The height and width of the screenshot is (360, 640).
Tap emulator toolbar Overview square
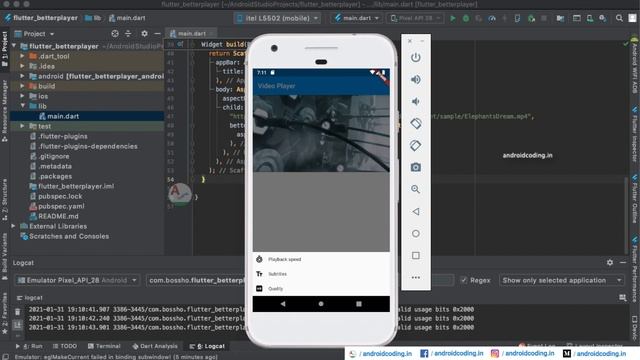coord(416,256)
